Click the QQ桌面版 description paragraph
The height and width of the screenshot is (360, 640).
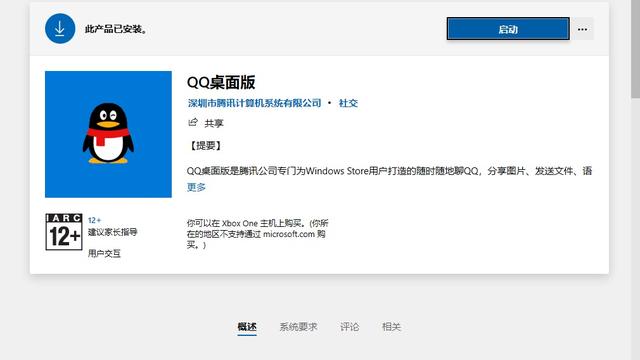tap(389, 171)
